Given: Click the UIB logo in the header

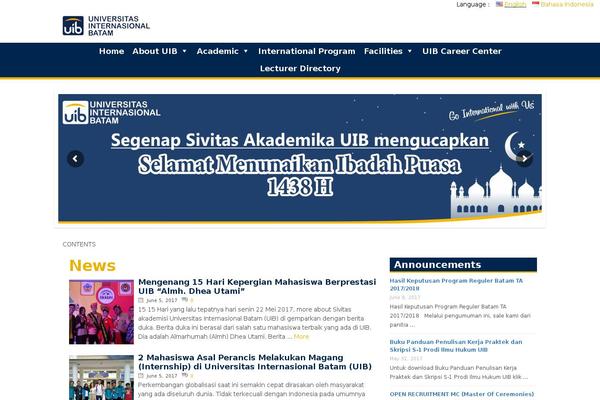Looking at the screenshot, I should pos(106,26).
